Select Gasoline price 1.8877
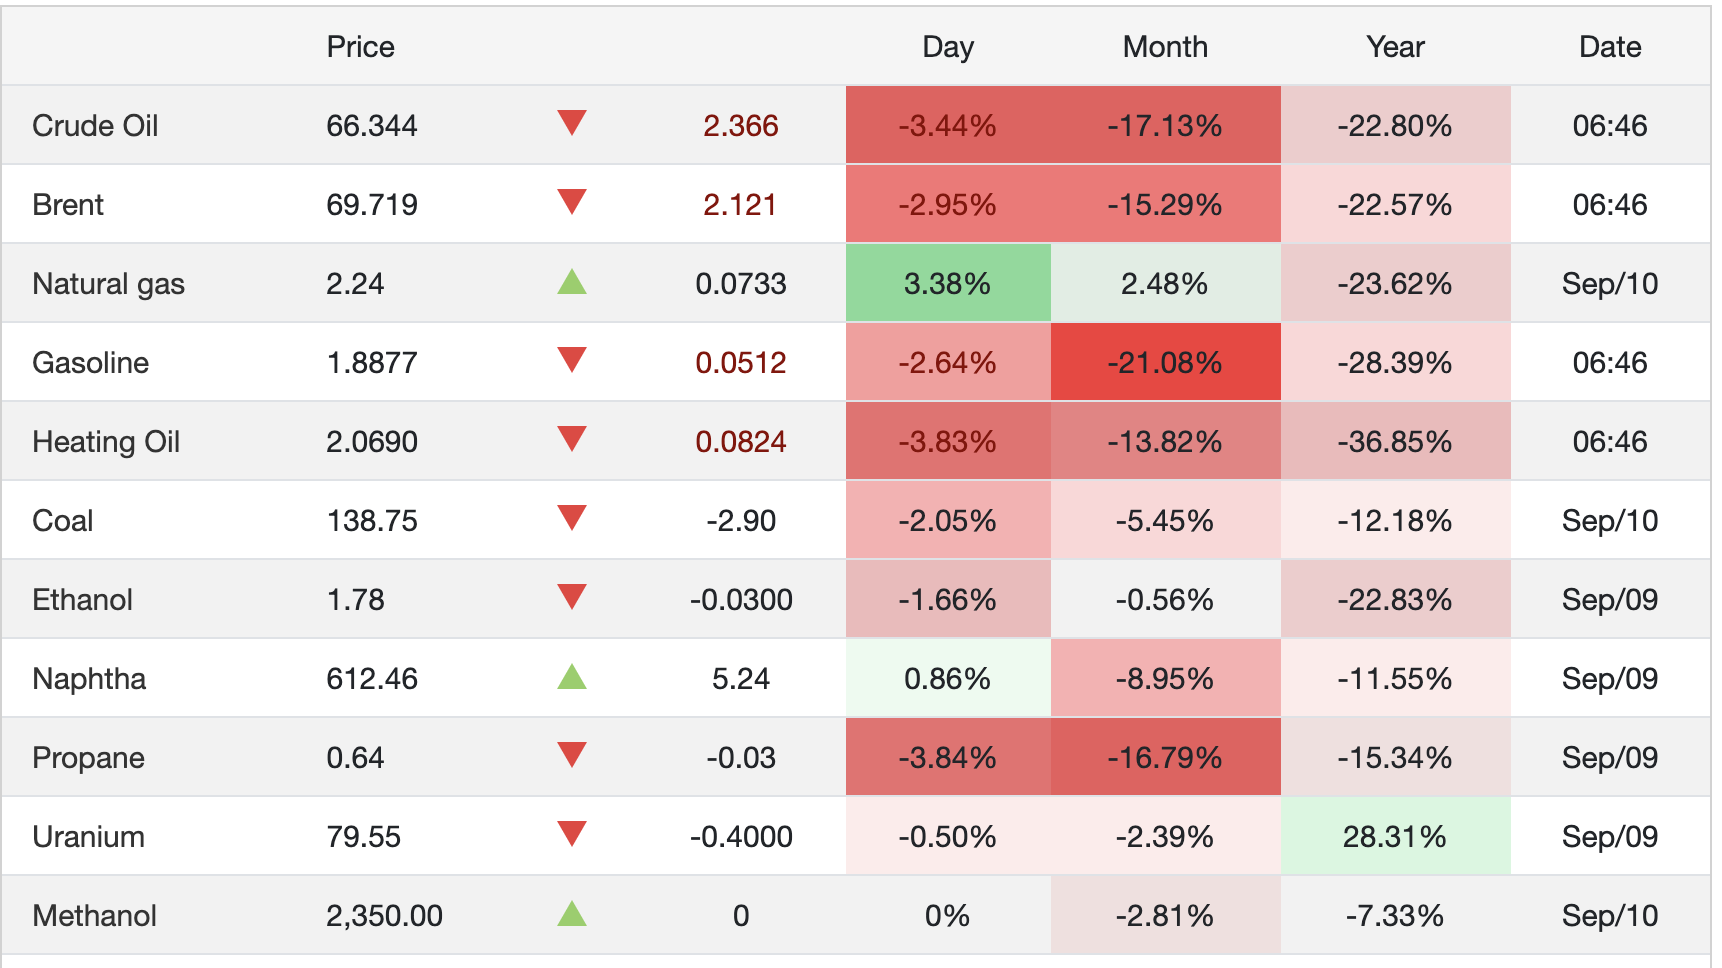Screen dimensions: 1722x968 point(371,363)
